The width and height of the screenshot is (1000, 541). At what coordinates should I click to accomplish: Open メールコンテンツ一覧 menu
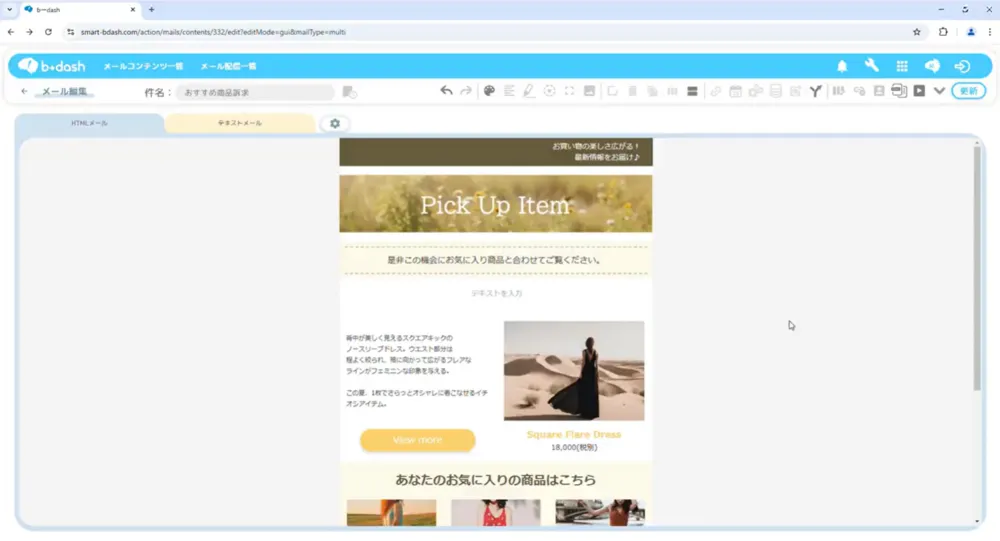143,66
